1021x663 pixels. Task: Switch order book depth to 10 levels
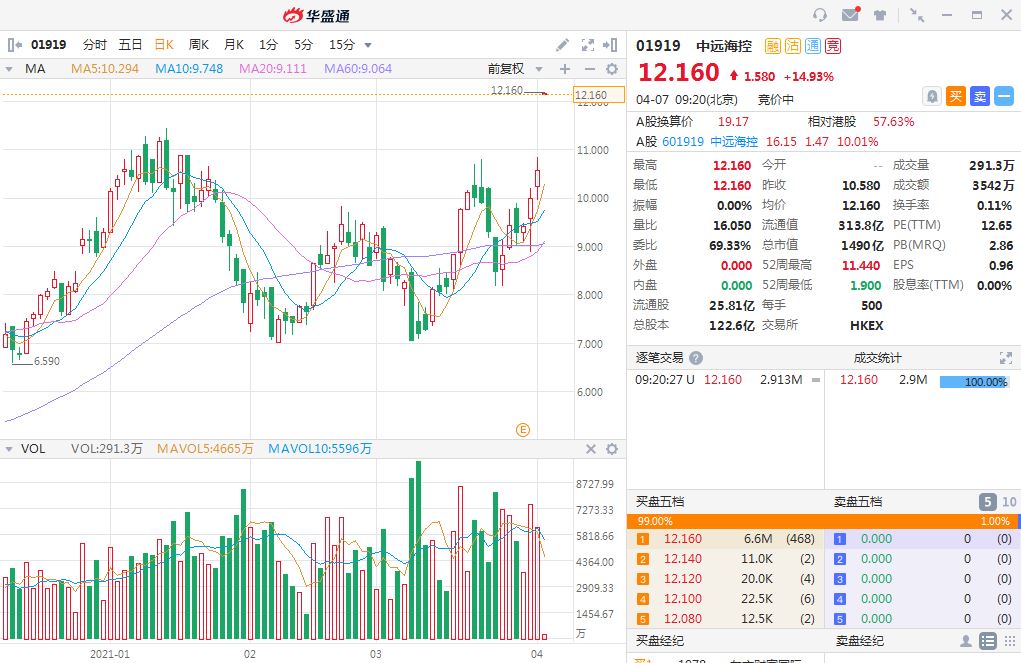click(x=1009, y=502)
